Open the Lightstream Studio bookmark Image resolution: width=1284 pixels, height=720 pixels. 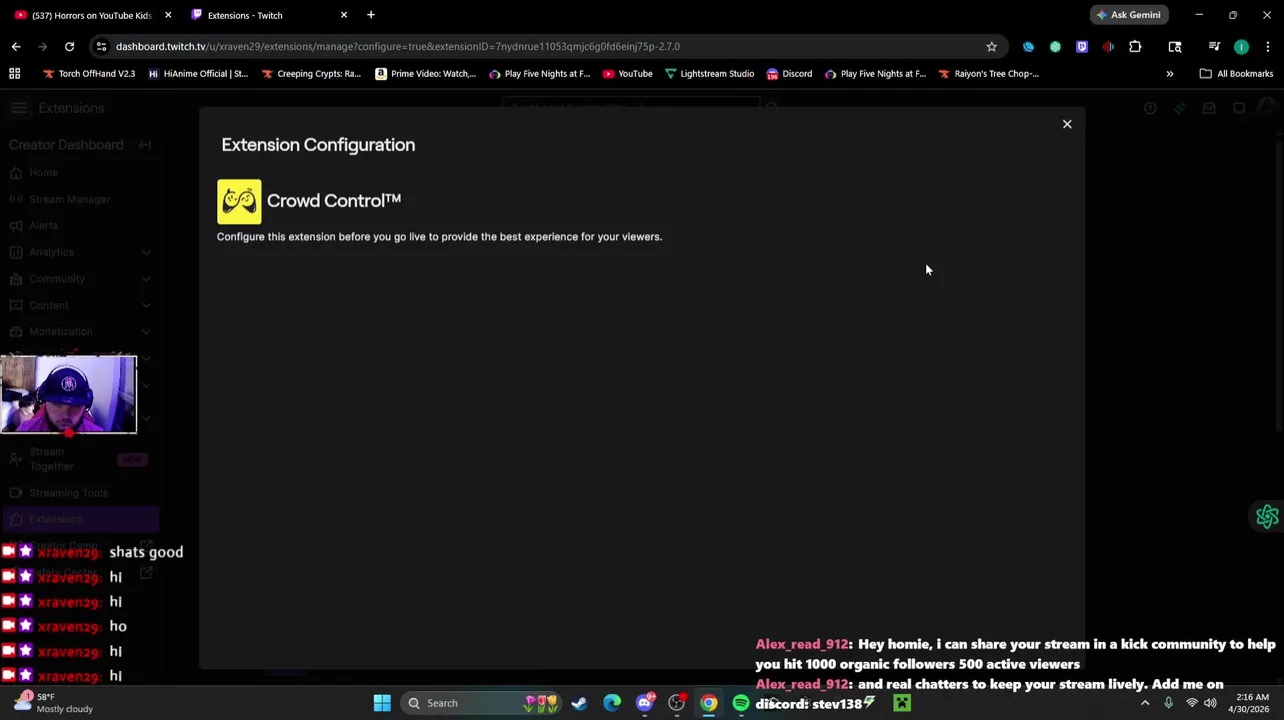point(709,73)
